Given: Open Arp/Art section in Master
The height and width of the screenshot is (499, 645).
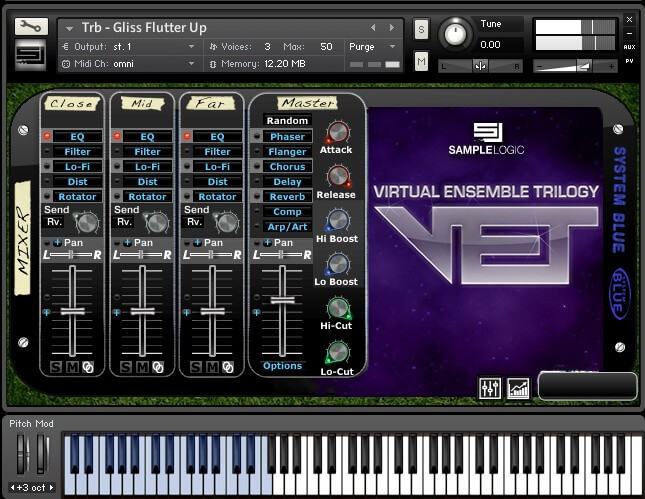Looking at the screenshot, I should (x=287, y=227).
